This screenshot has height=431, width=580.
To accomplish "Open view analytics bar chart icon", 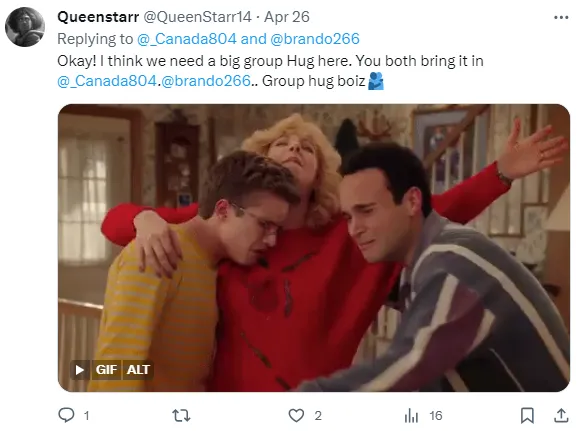I will 411,415.
